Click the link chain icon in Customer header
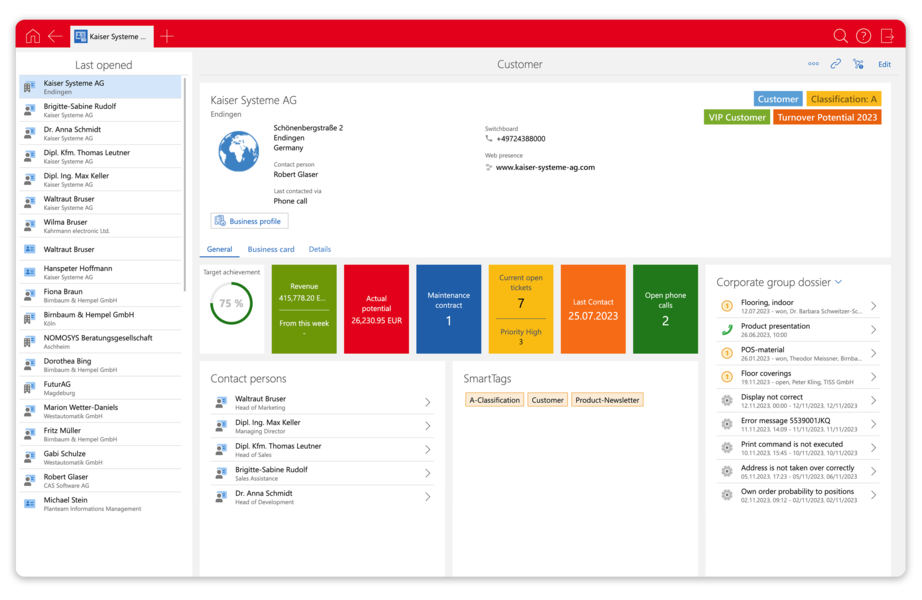This screenshot has height=600, width=922. [836, 64]
